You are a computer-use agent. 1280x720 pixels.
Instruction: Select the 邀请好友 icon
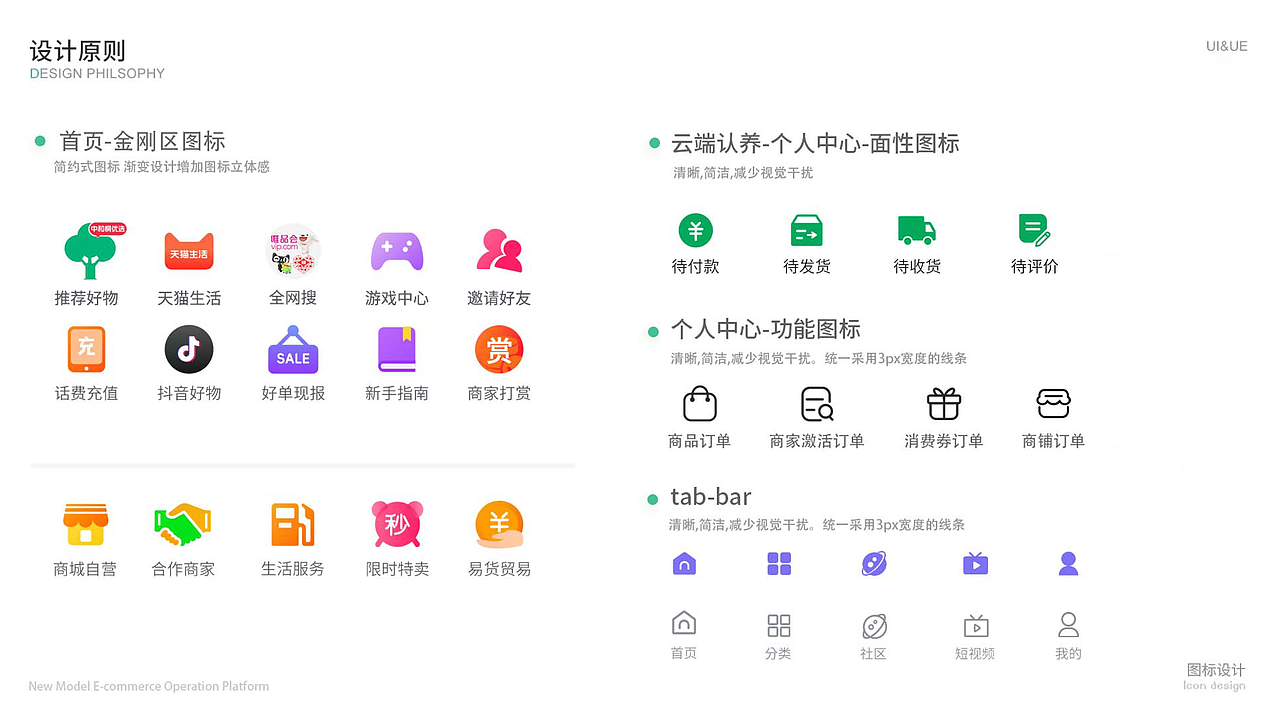coord(499,251)
